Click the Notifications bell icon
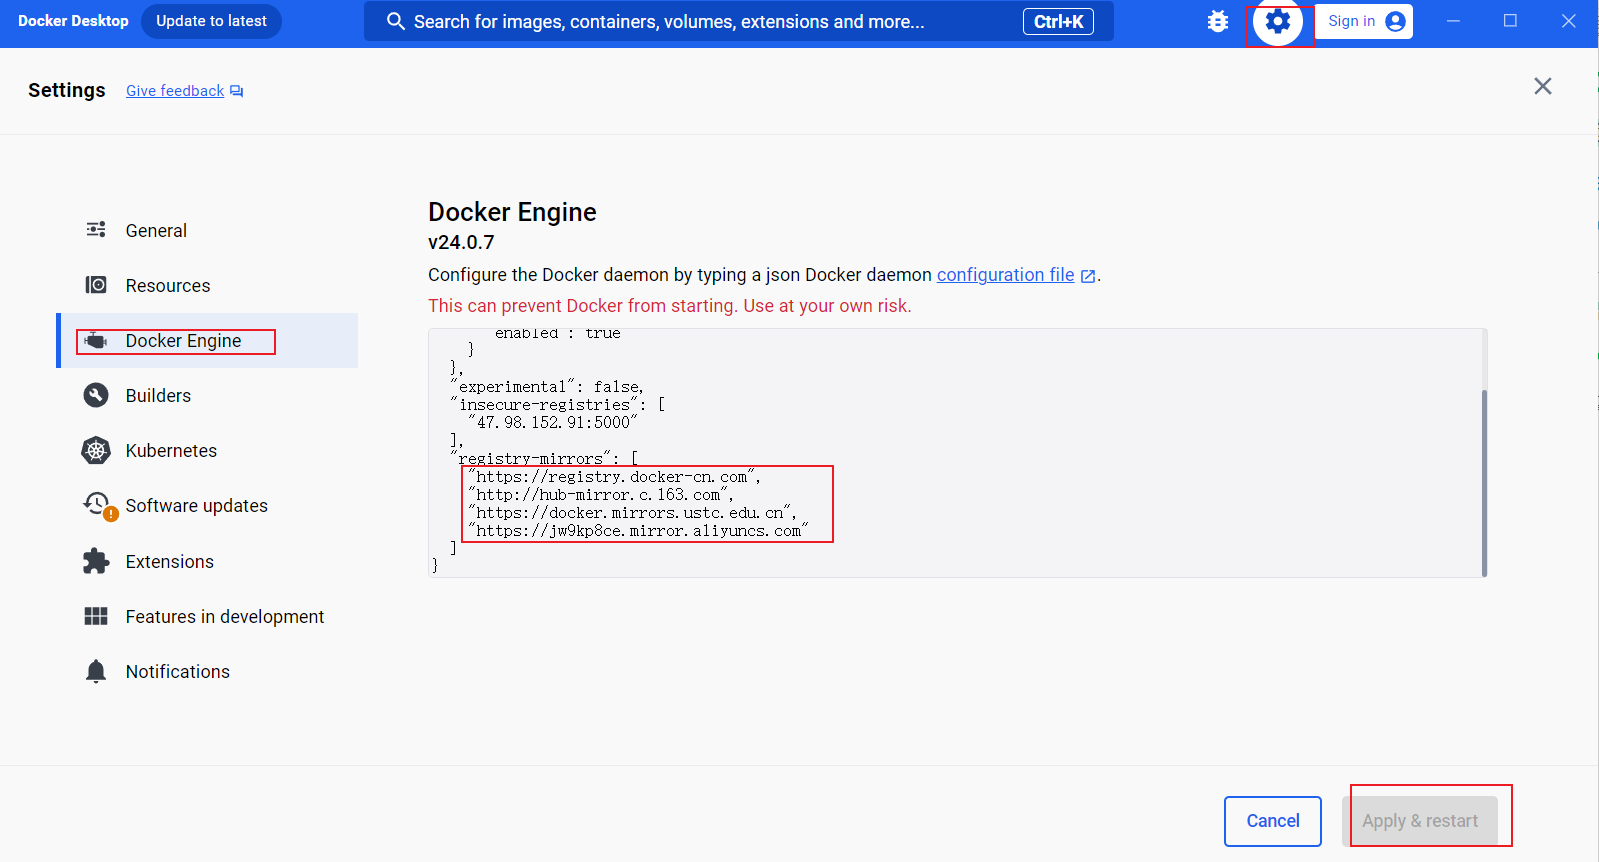The image size is (1599, 862). tap(96, 671)
